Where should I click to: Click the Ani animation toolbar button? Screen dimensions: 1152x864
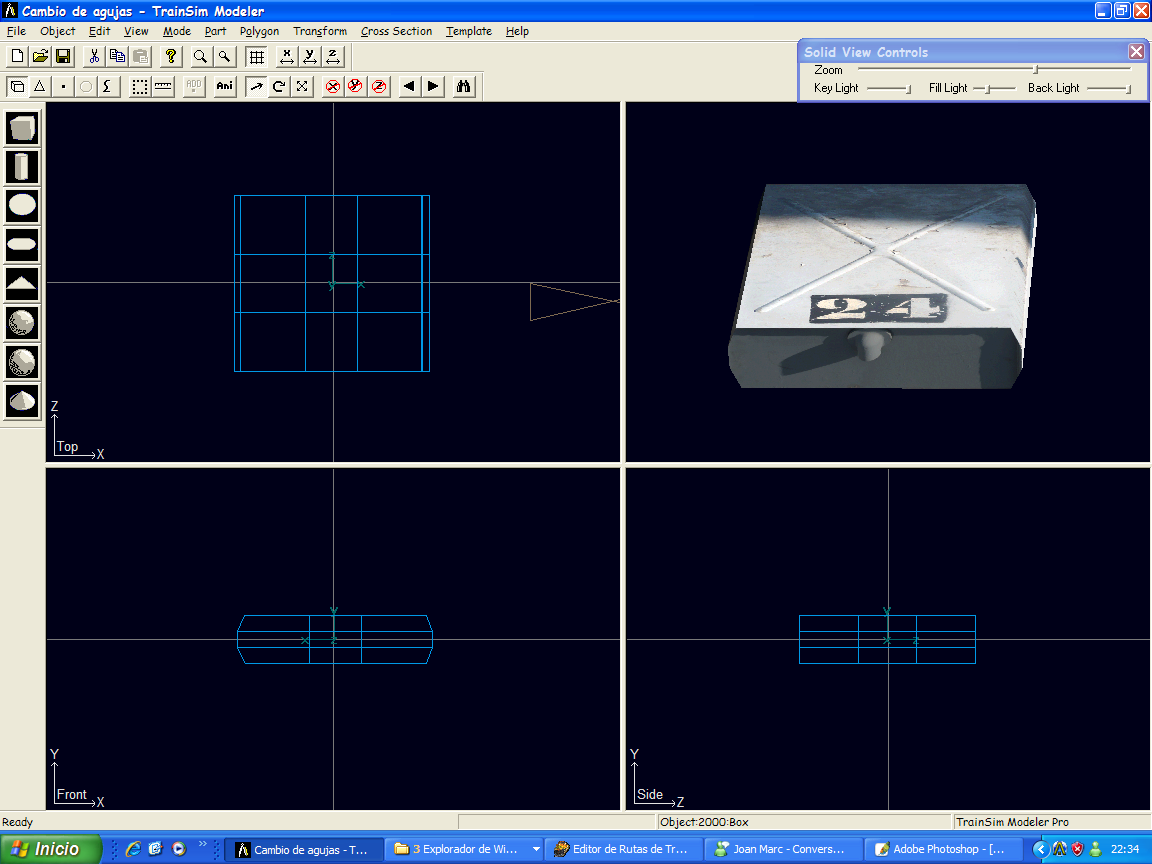[x=225, y=87]
